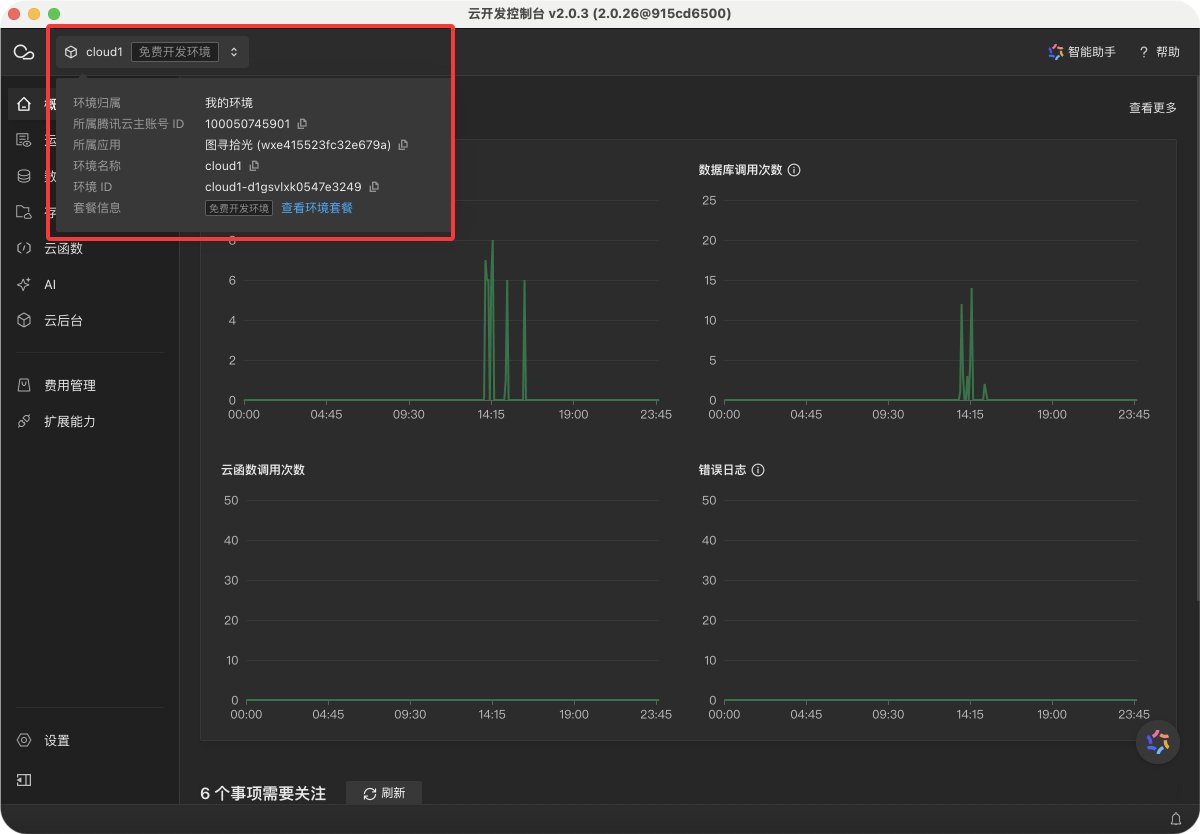Click the vertical scrollbar on right edge
This screenshot has height=834, width=1200.
pyautogui.click(x=1195, y=340)
